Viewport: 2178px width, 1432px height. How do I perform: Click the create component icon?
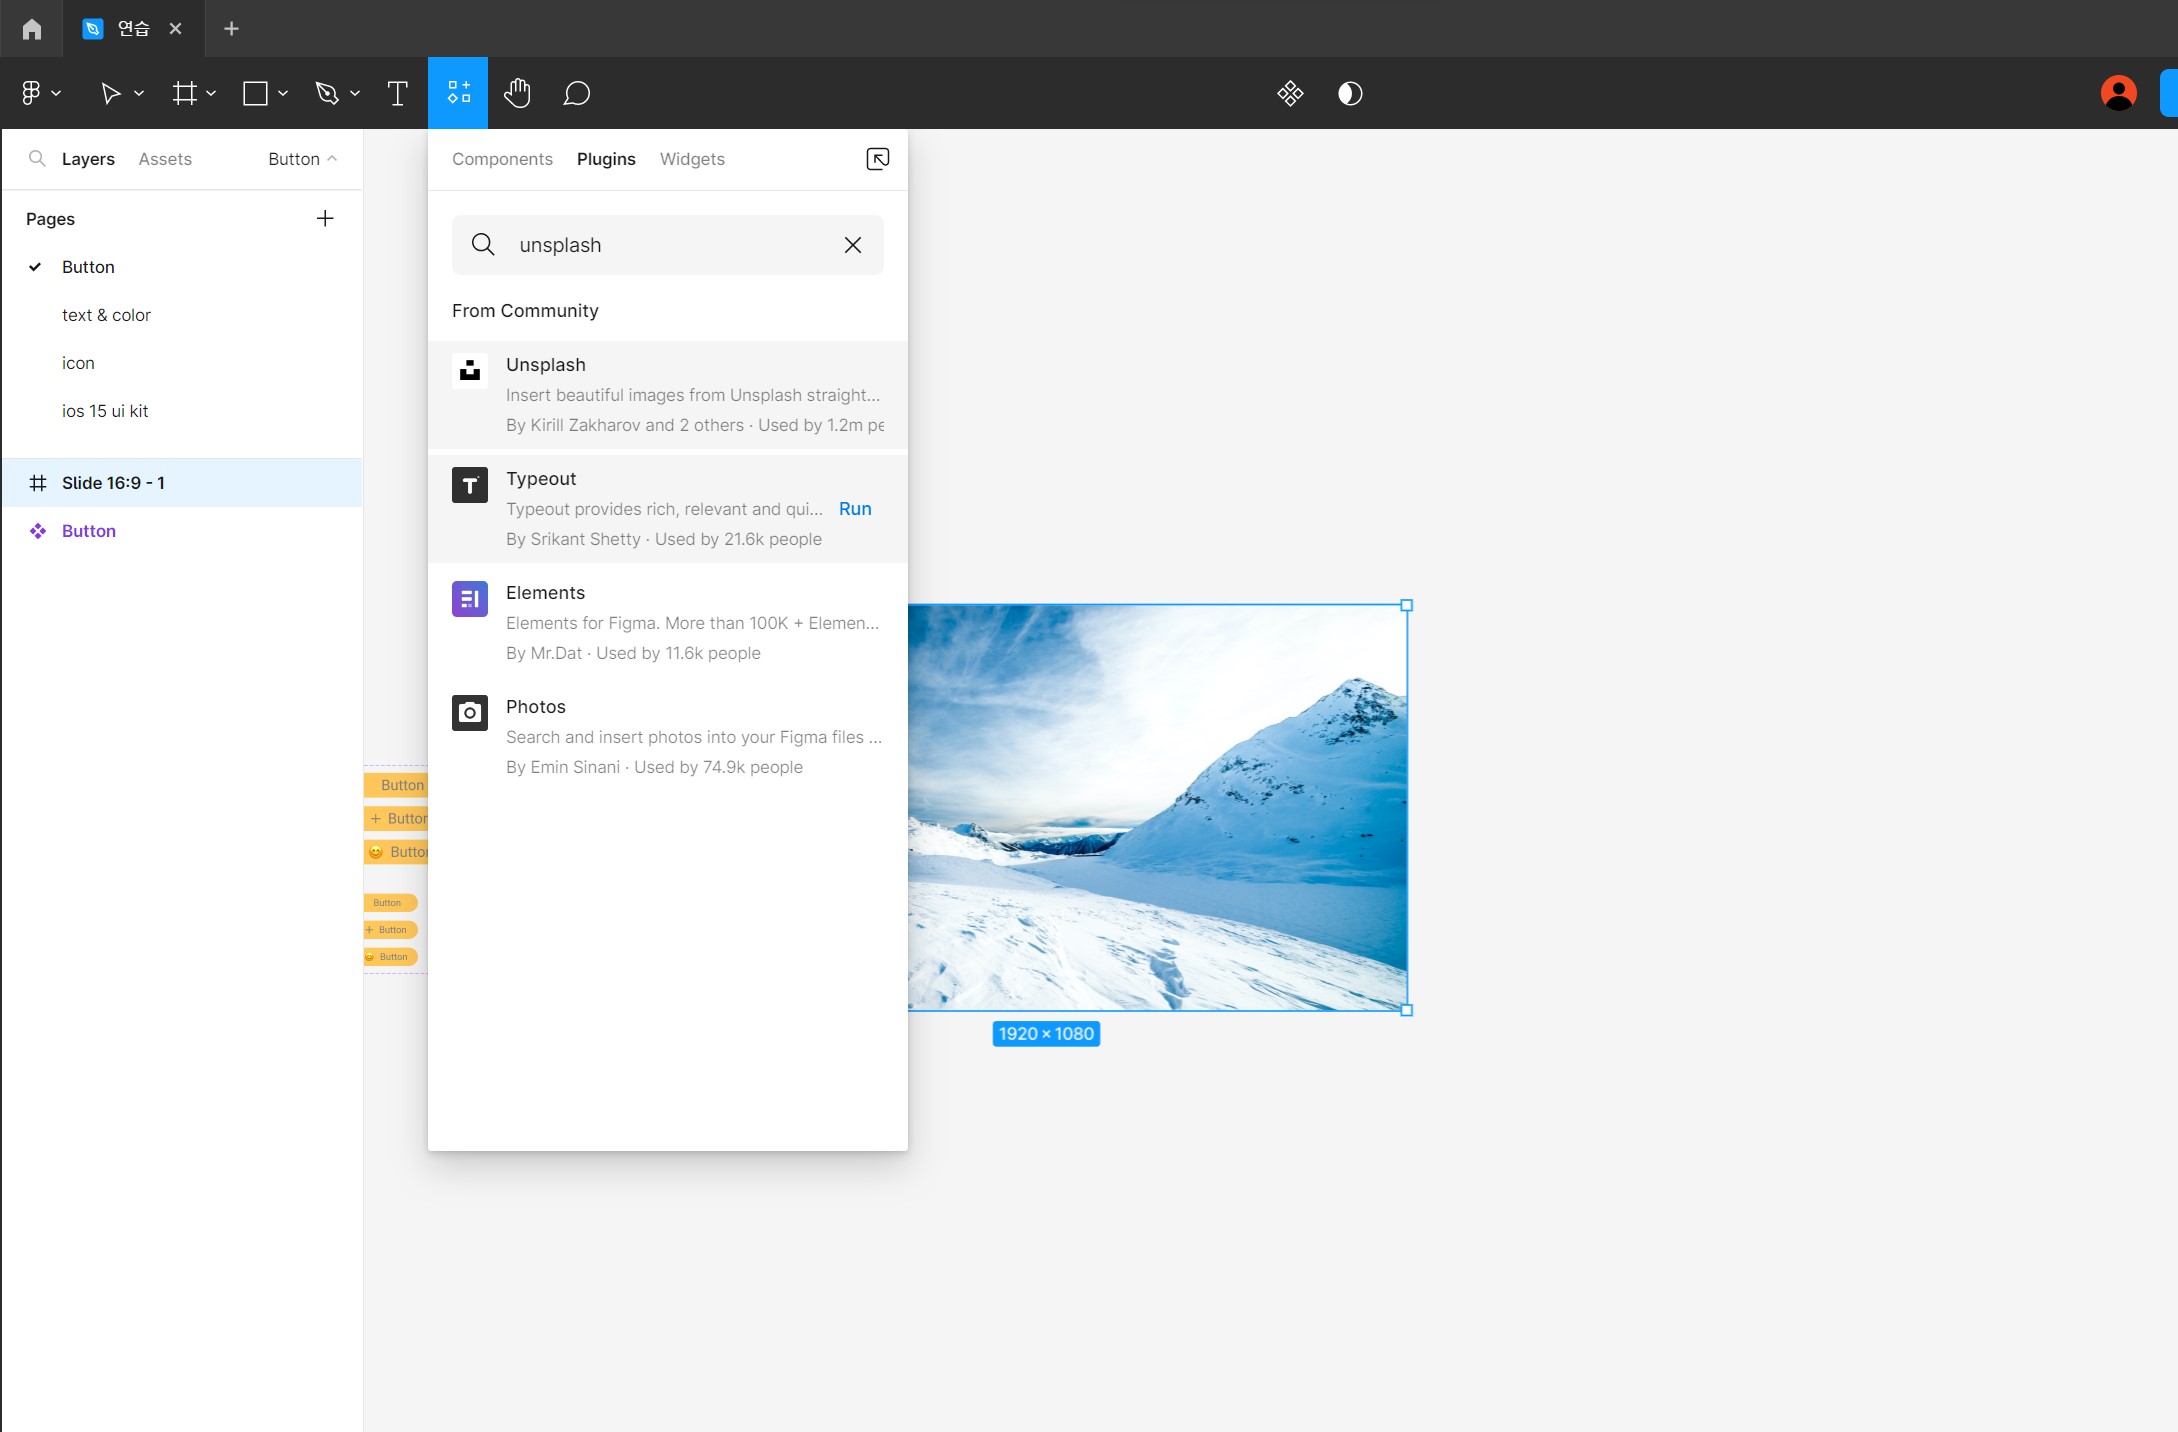tap(1290, 93)
